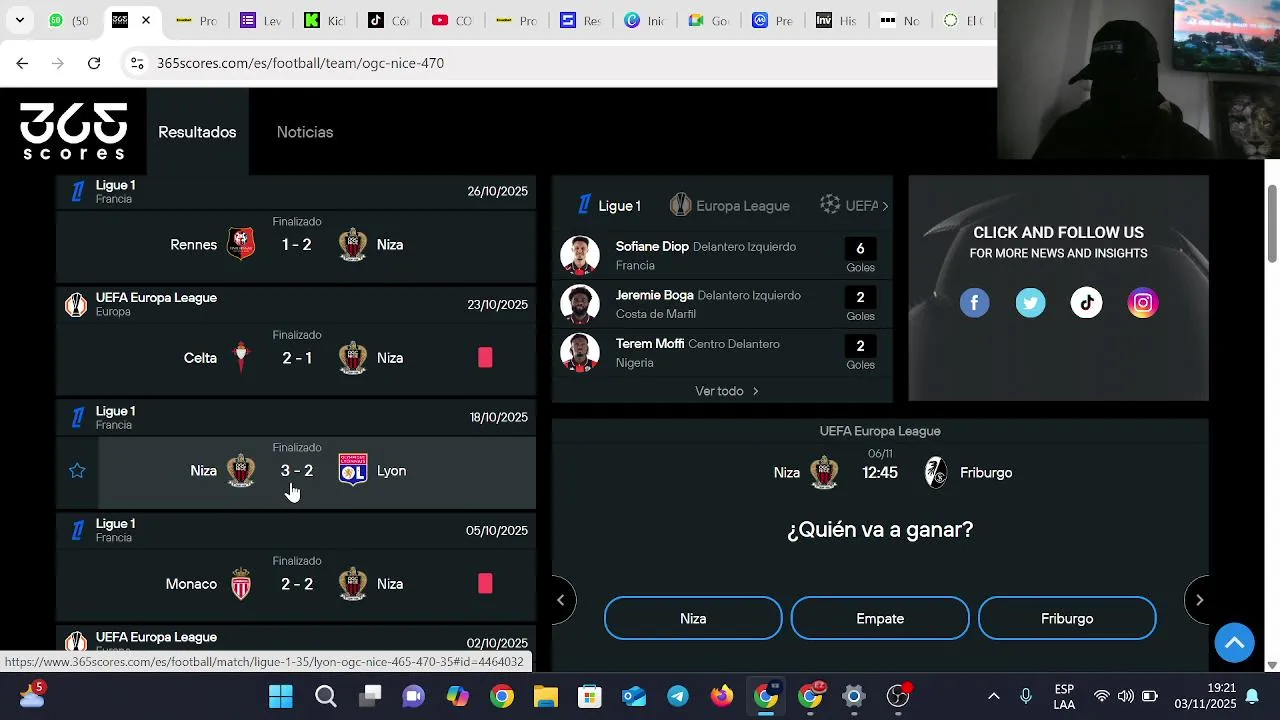The image size is (1280, 720).
Task: Open the site information icon in the address bar
Action: tap(137, 63)
